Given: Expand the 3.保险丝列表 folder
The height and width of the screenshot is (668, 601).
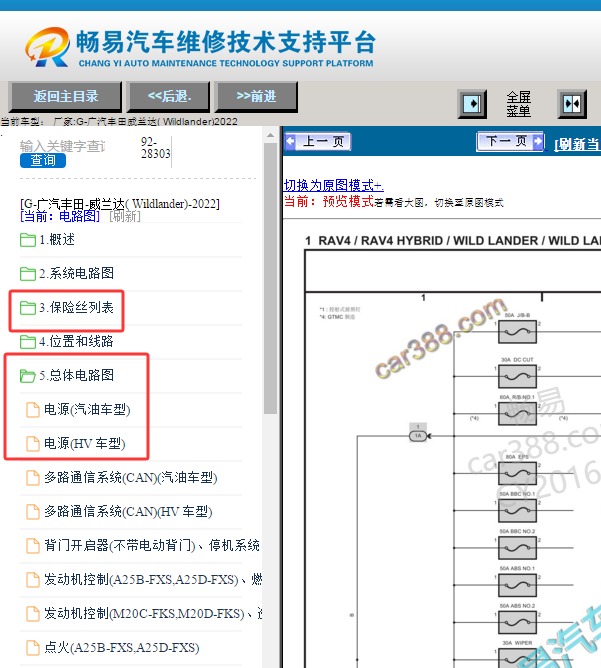Looking at the screenshot, I should coord(77,307).
